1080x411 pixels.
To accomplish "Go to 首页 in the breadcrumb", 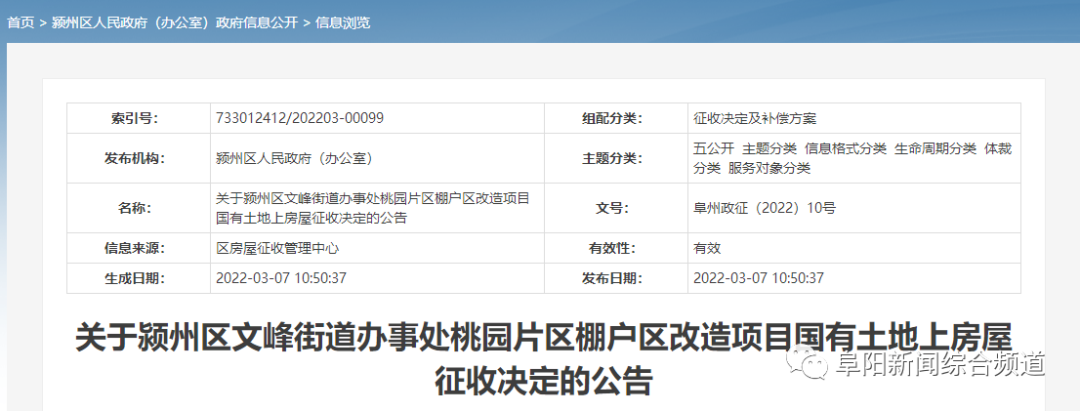I will pyautogui.click(x=20, y=23).
